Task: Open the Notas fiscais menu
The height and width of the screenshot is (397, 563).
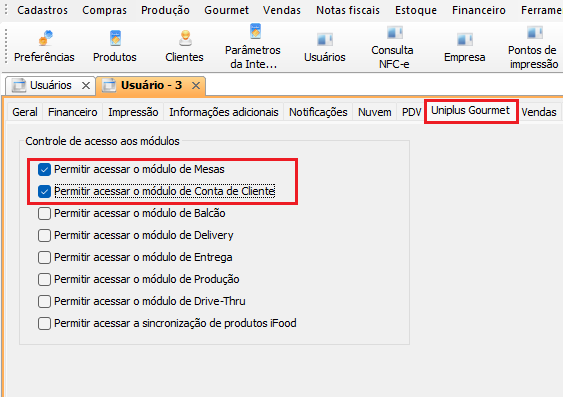Action: 348,10
